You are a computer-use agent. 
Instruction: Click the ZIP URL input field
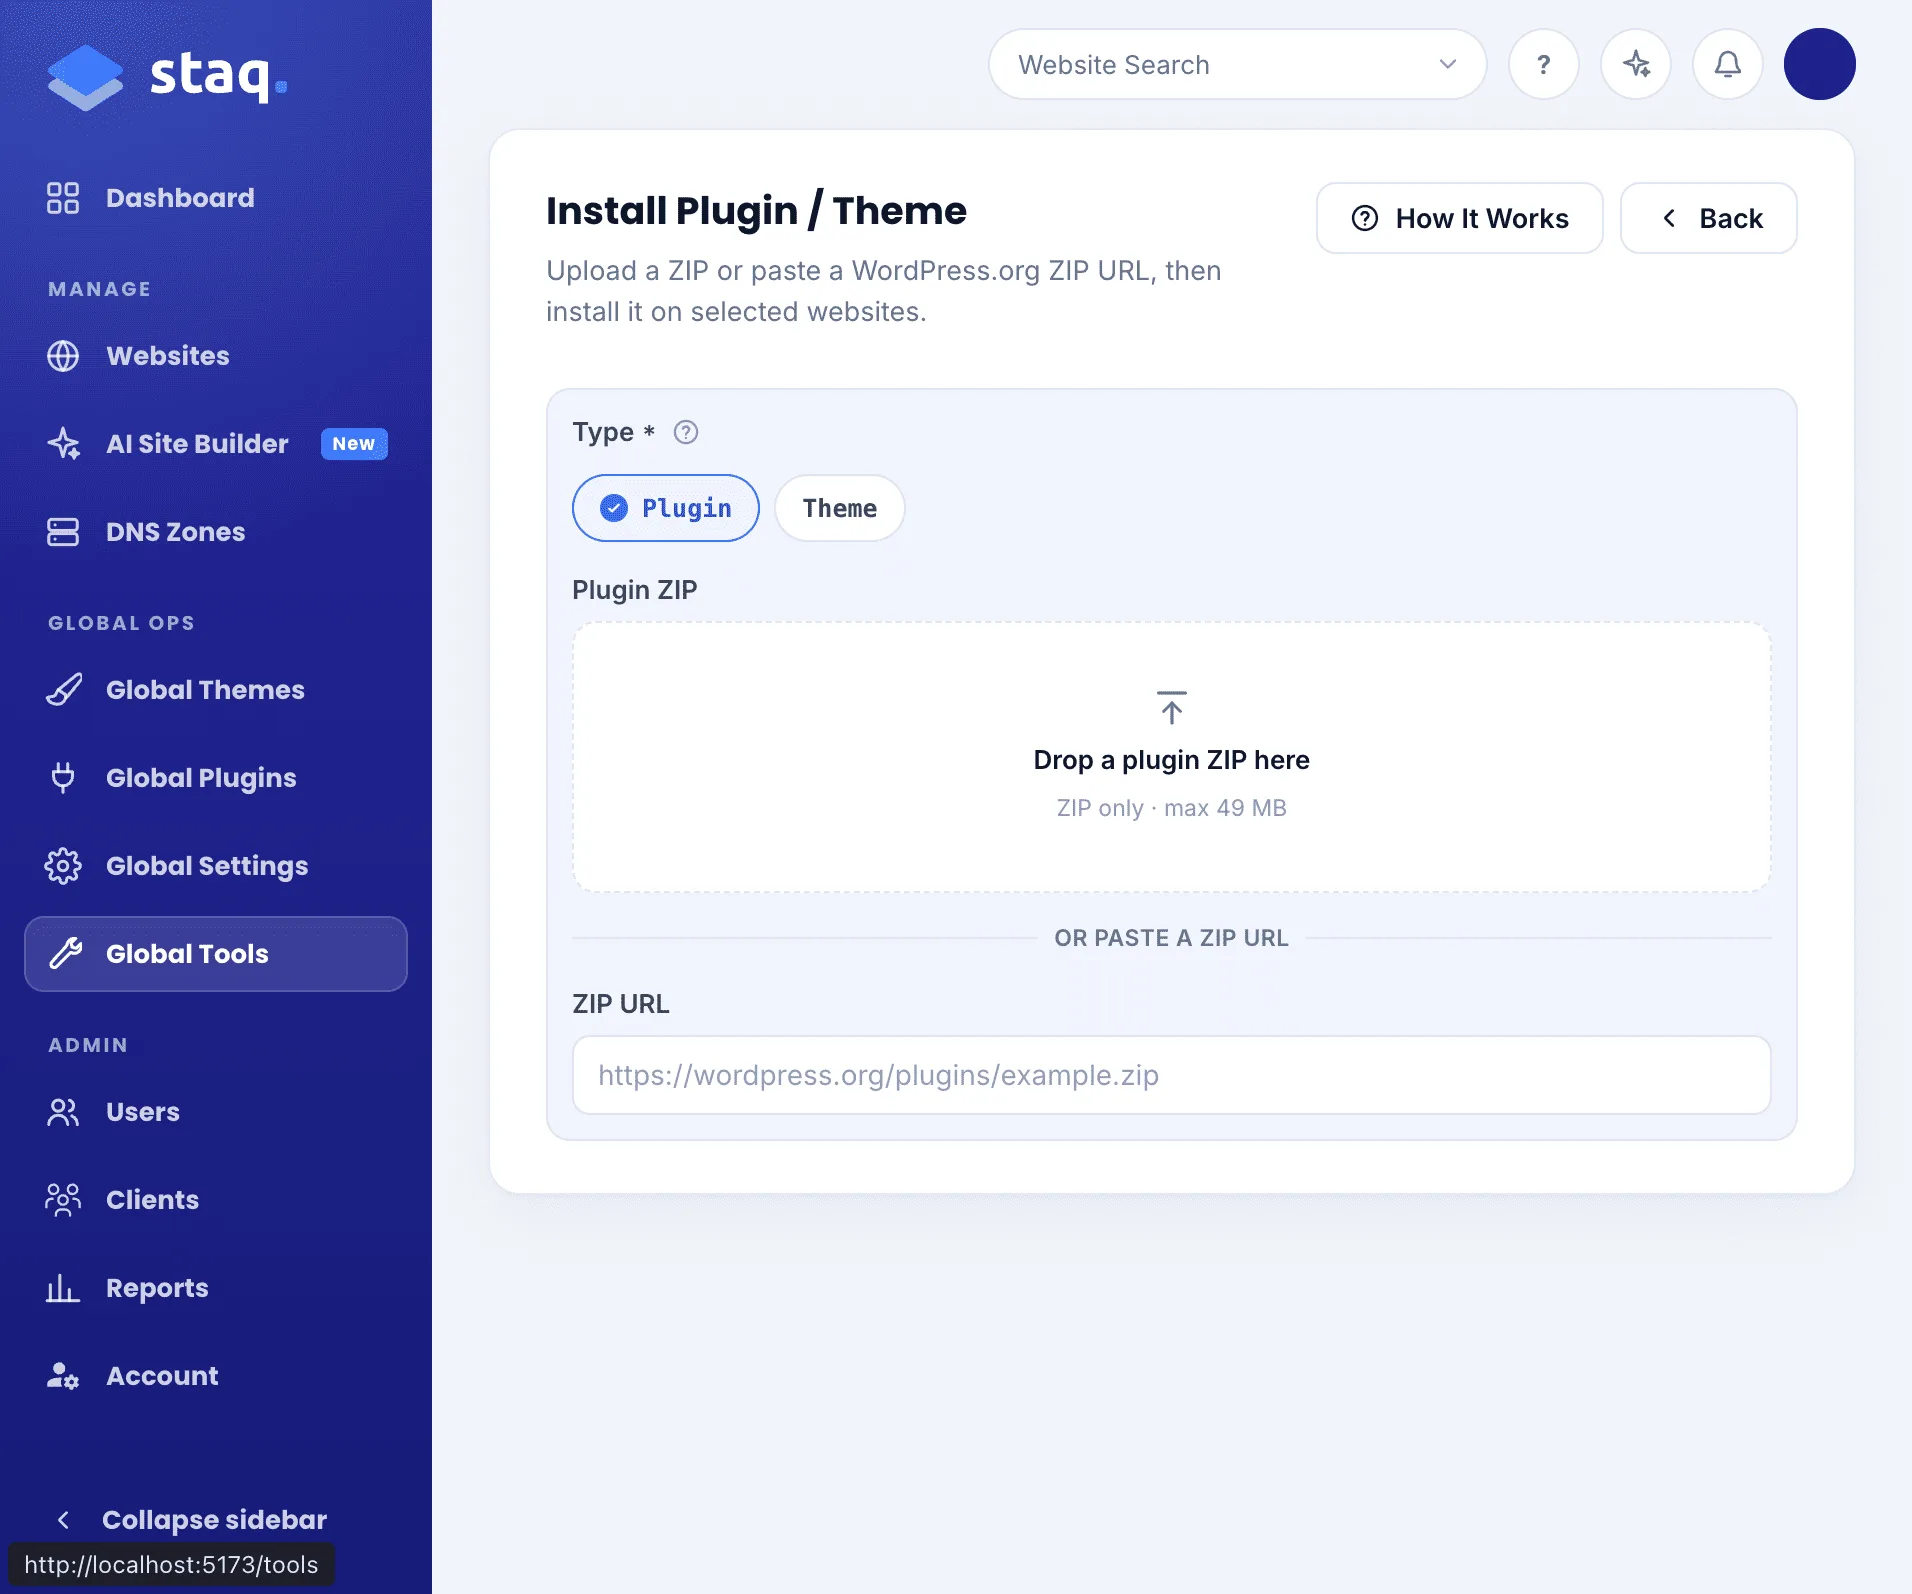[1172, 1075]
